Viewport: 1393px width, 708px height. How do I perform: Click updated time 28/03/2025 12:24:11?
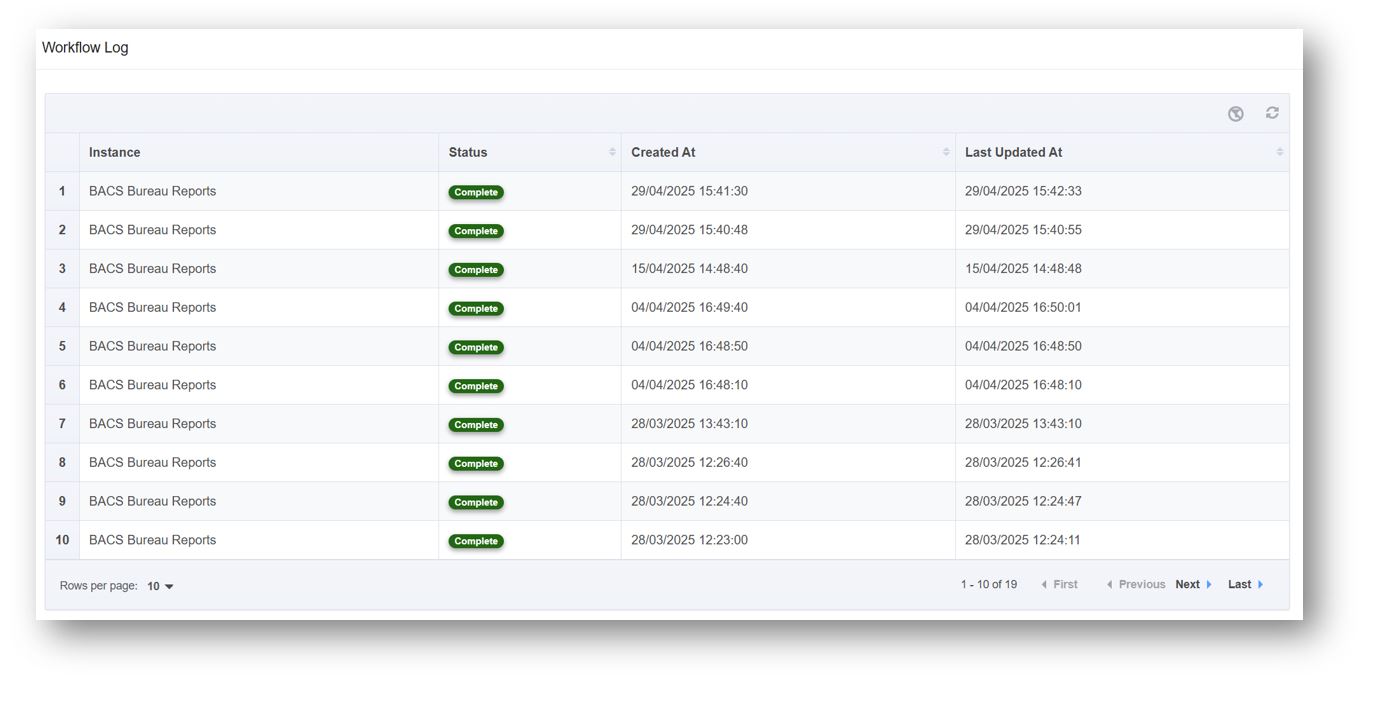coord(1023,540)
